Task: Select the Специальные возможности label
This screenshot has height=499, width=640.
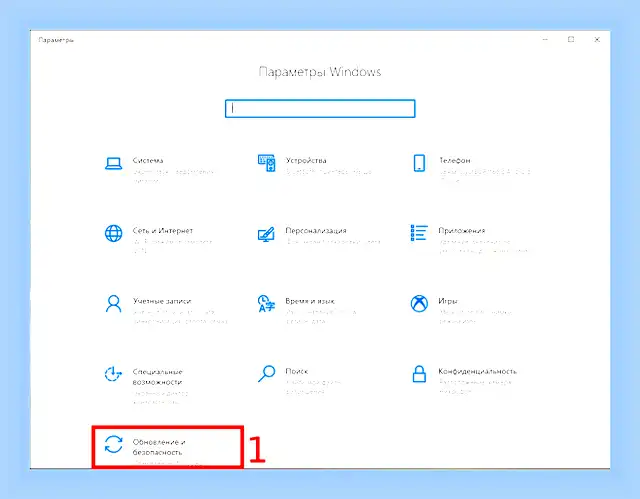Action: pyautogui.click(x=158, y=377)
